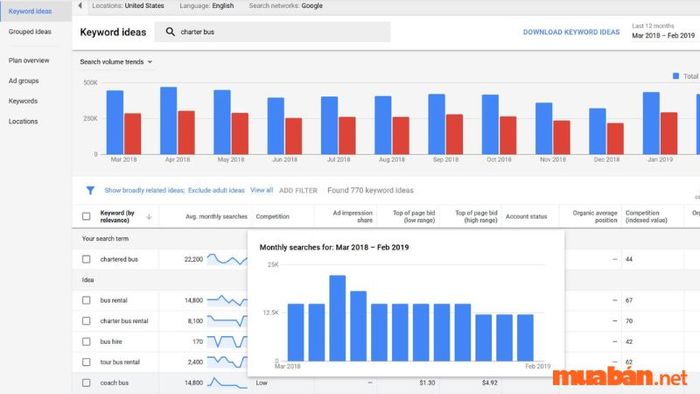Click the $4.92 high range bid value

point(490,382)
